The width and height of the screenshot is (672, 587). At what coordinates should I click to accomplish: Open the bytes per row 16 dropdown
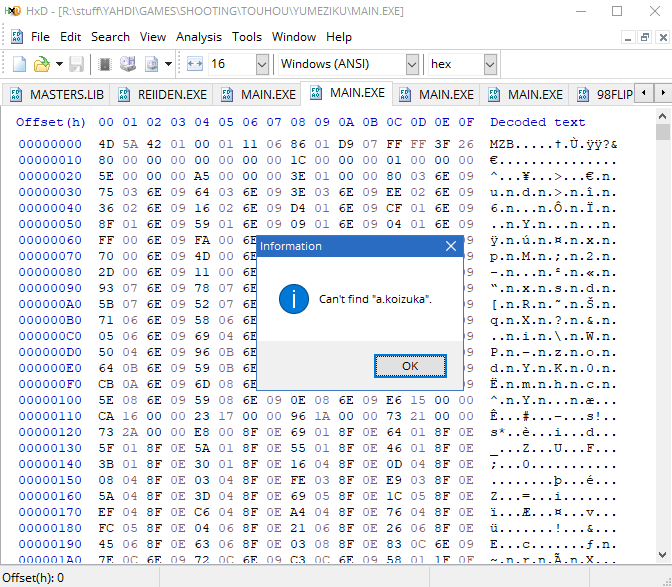pyautogui.click(x=262, y=65)
